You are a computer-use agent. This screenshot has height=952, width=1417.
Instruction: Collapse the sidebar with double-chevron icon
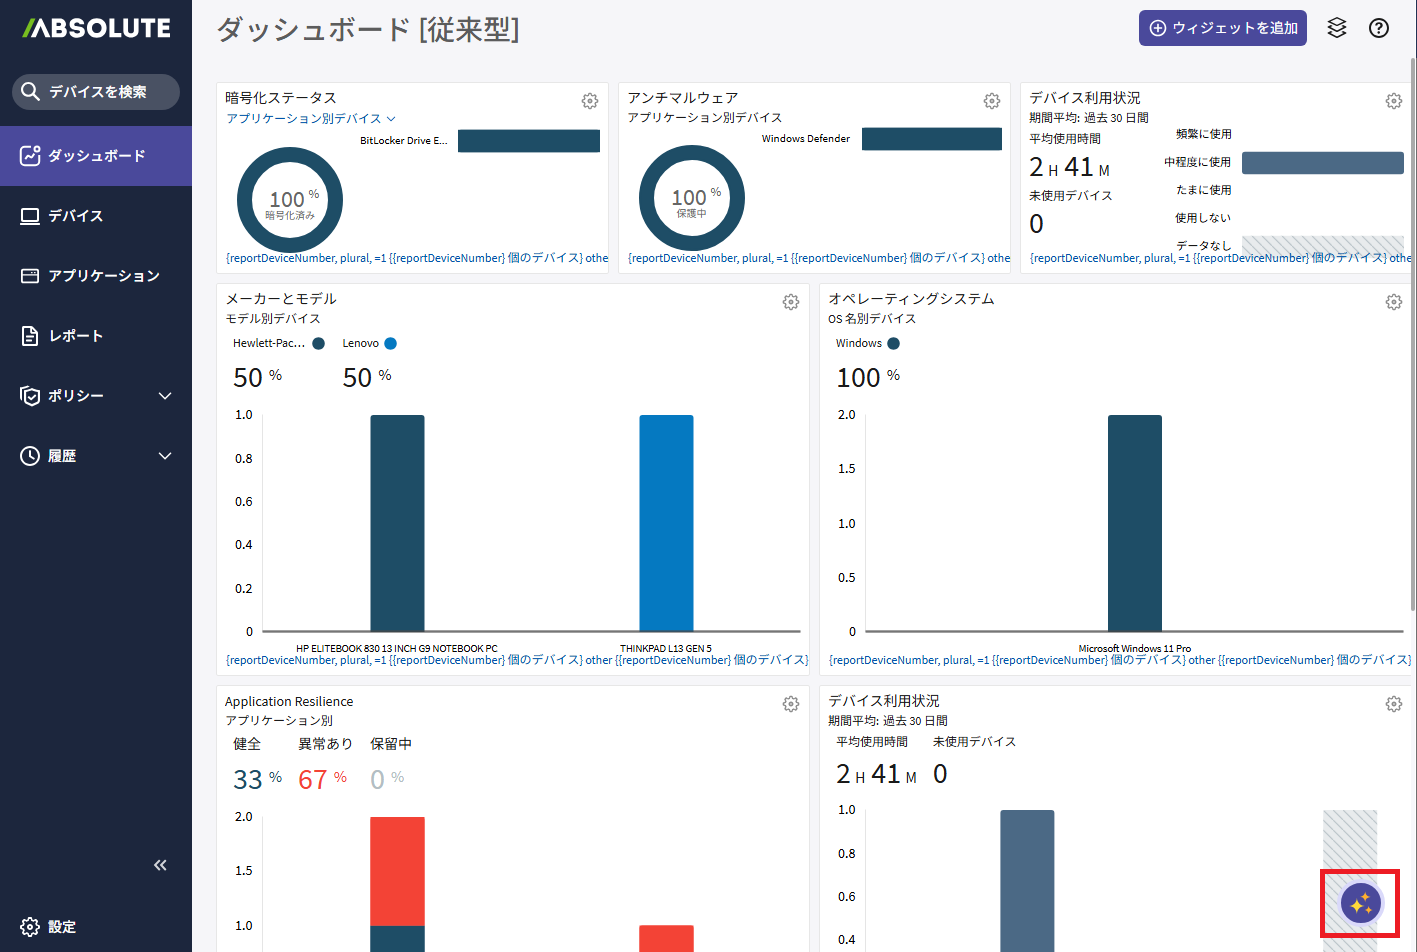(x=160, y=865)
